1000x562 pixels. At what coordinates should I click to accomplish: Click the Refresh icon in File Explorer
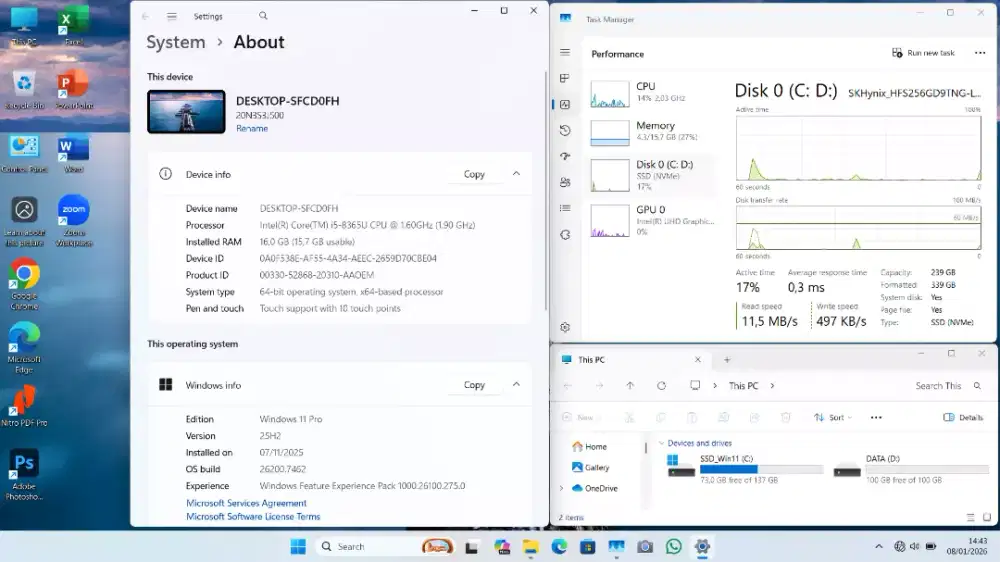(661, 386)
